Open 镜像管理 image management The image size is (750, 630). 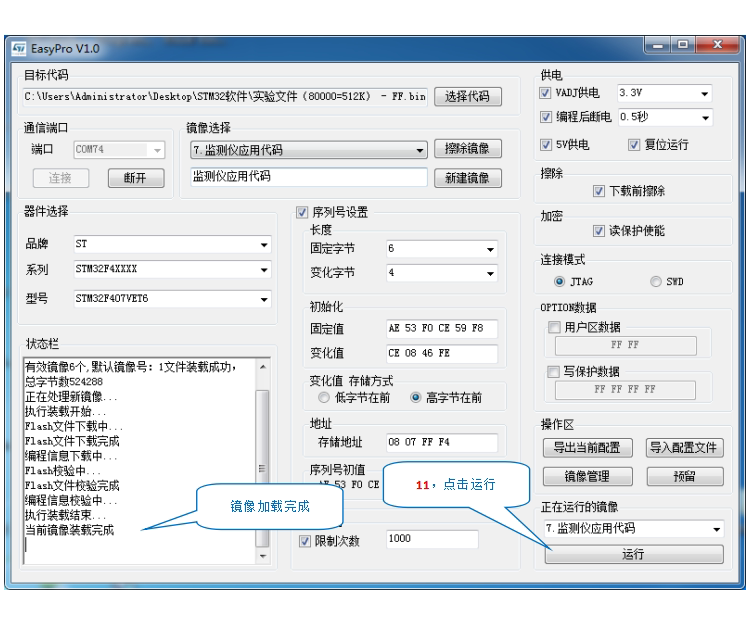click(x=587, y=476)
